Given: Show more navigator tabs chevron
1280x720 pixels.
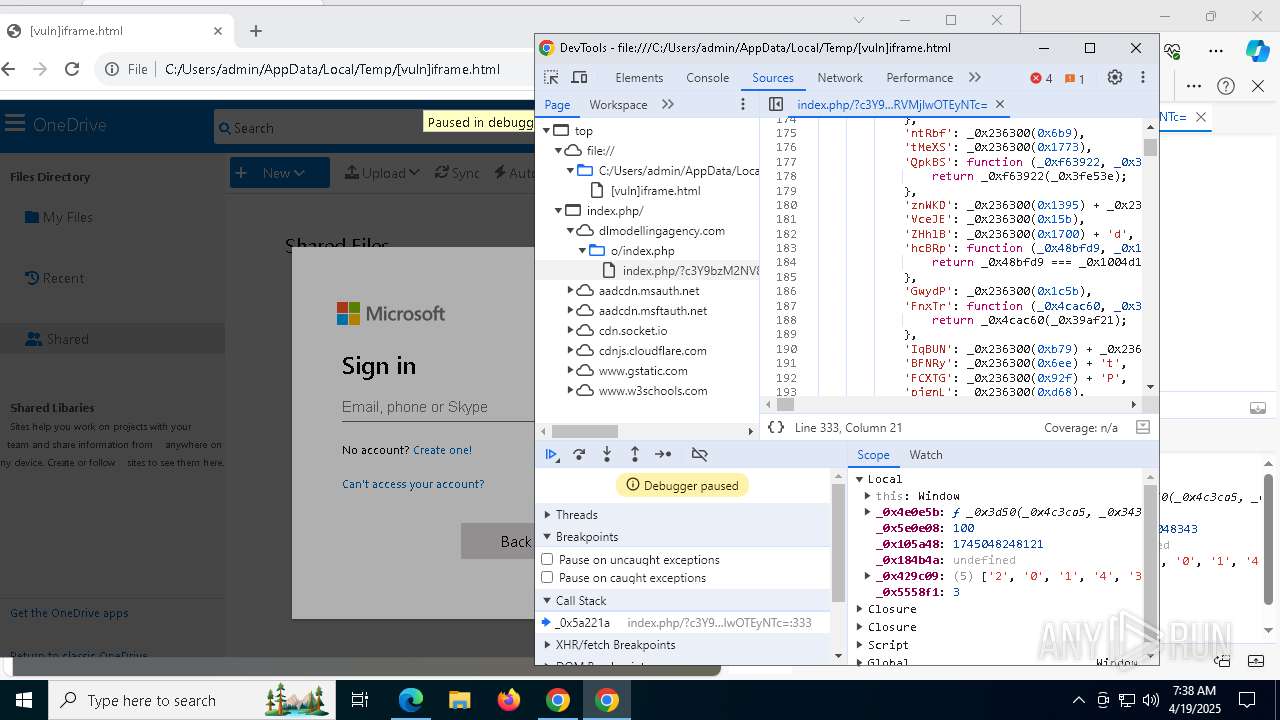Looking at the screenshot, I should point(668,104).
